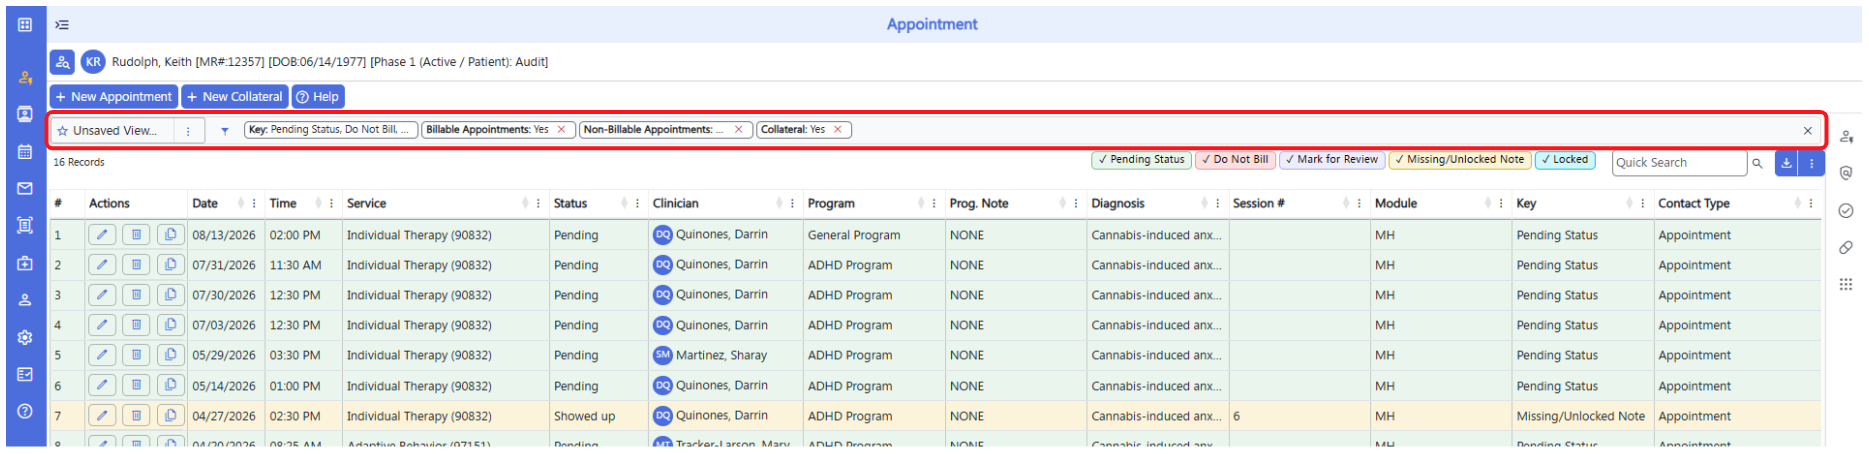Click the New Collateral button
1869x454 pixels.
click(235, 97)
